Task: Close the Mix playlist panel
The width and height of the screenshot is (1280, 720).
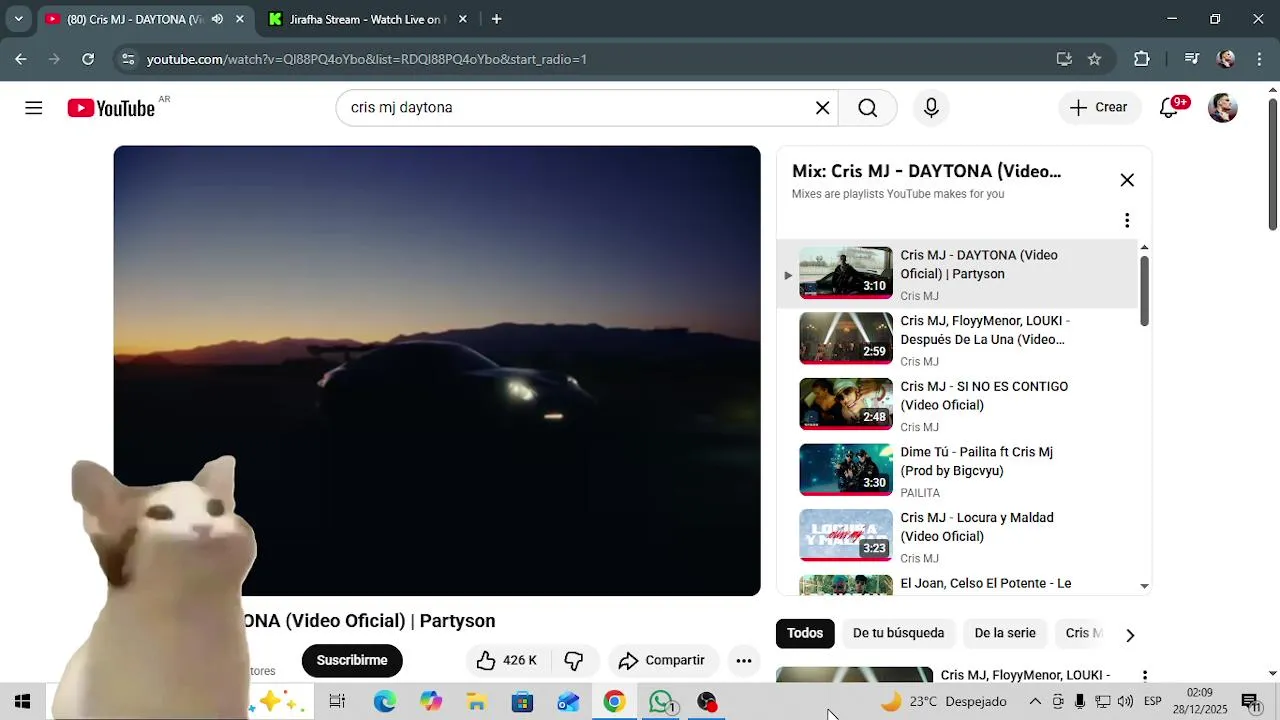Action: point(1127,180)
